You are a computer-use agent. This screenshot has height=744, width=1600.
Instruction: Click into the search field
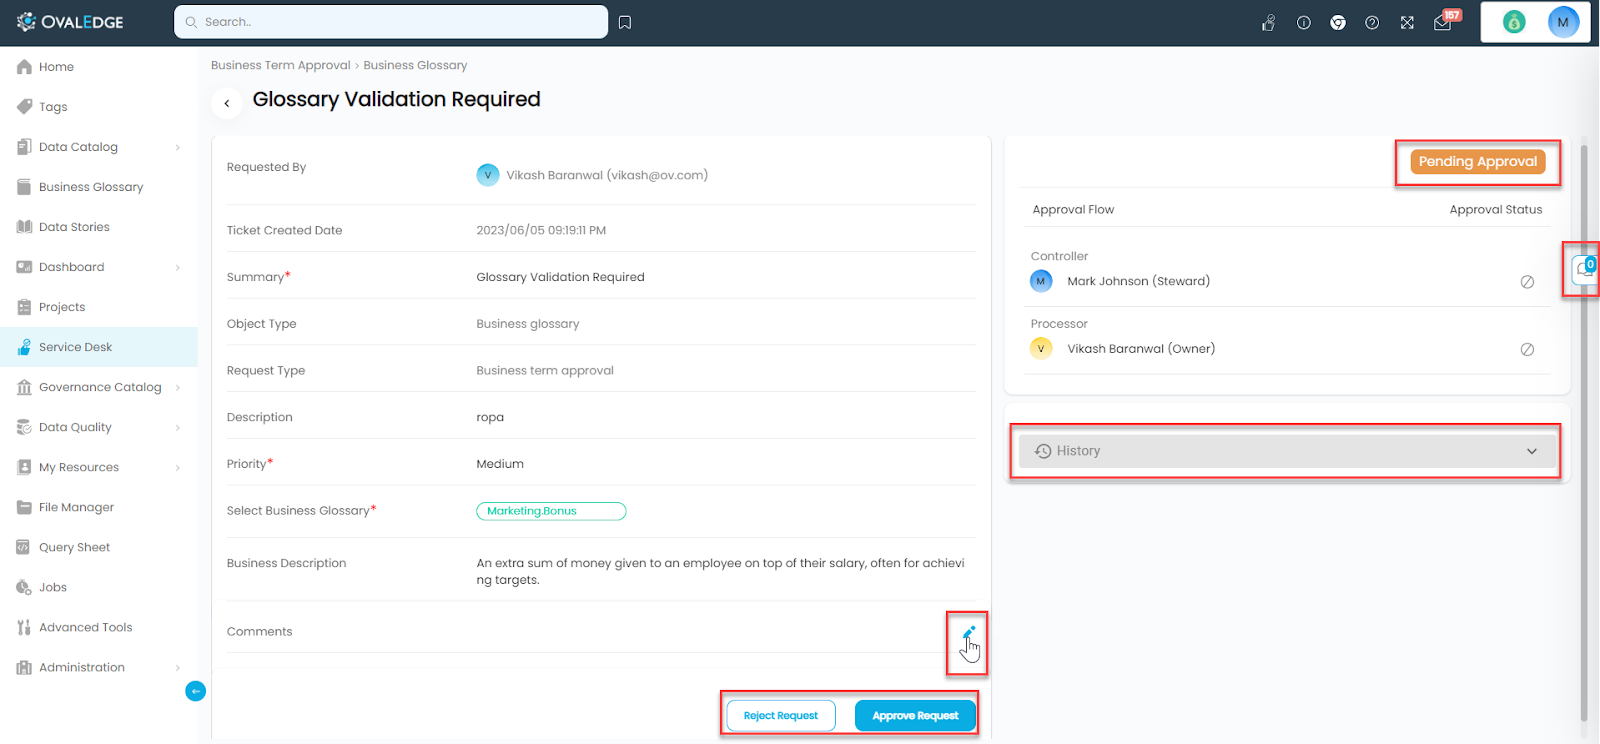(x=391, y=22)
